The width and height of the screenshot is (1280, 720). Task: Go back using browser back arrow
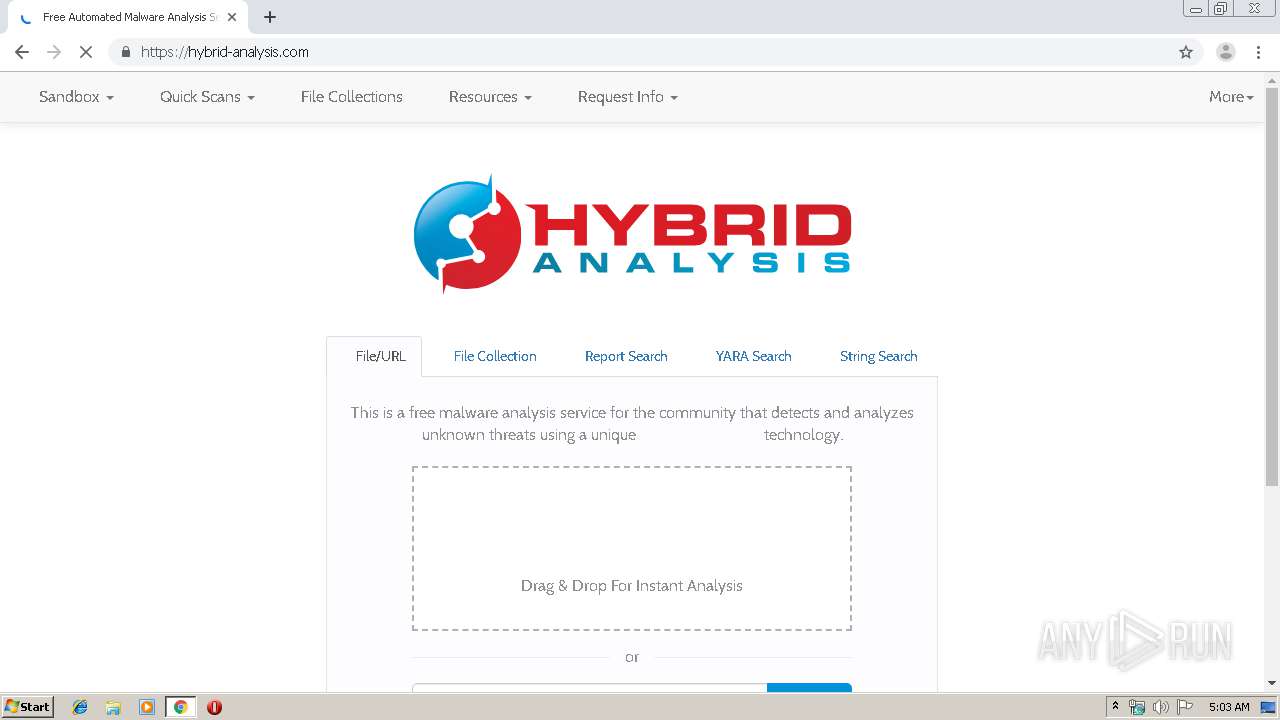click(22, 52)
